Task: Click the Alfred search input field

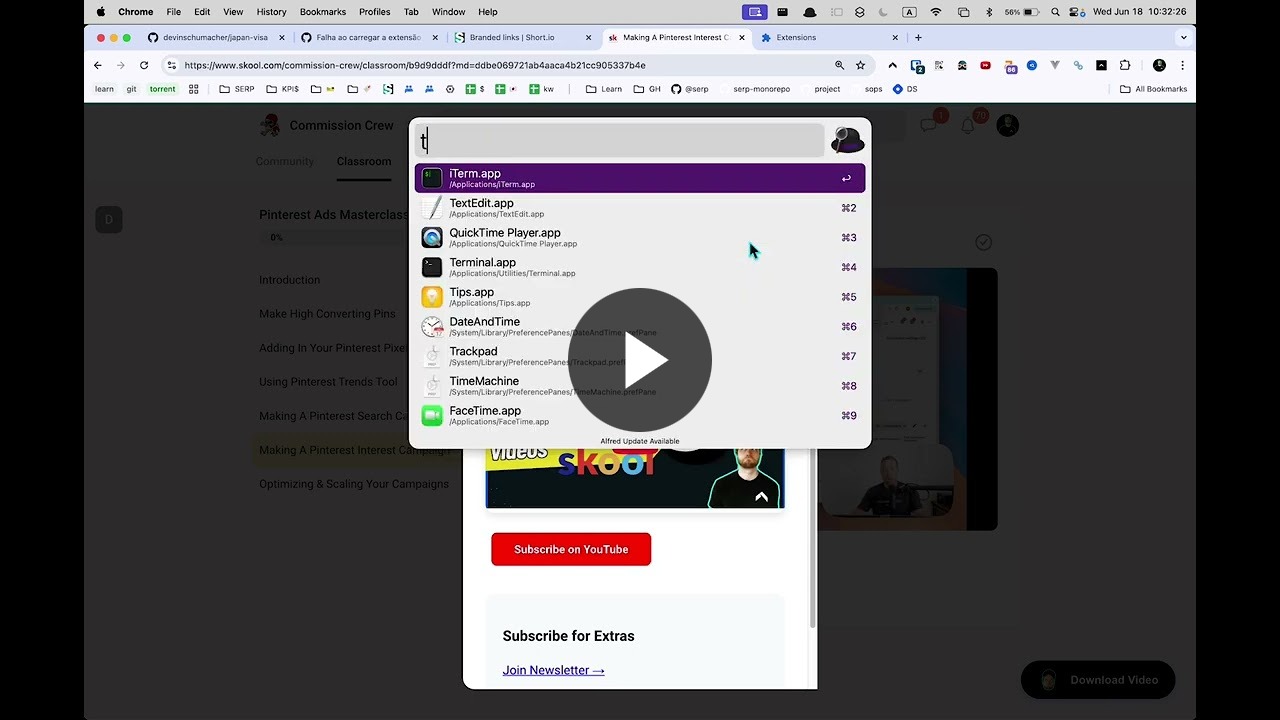Action: coord(620,141)
